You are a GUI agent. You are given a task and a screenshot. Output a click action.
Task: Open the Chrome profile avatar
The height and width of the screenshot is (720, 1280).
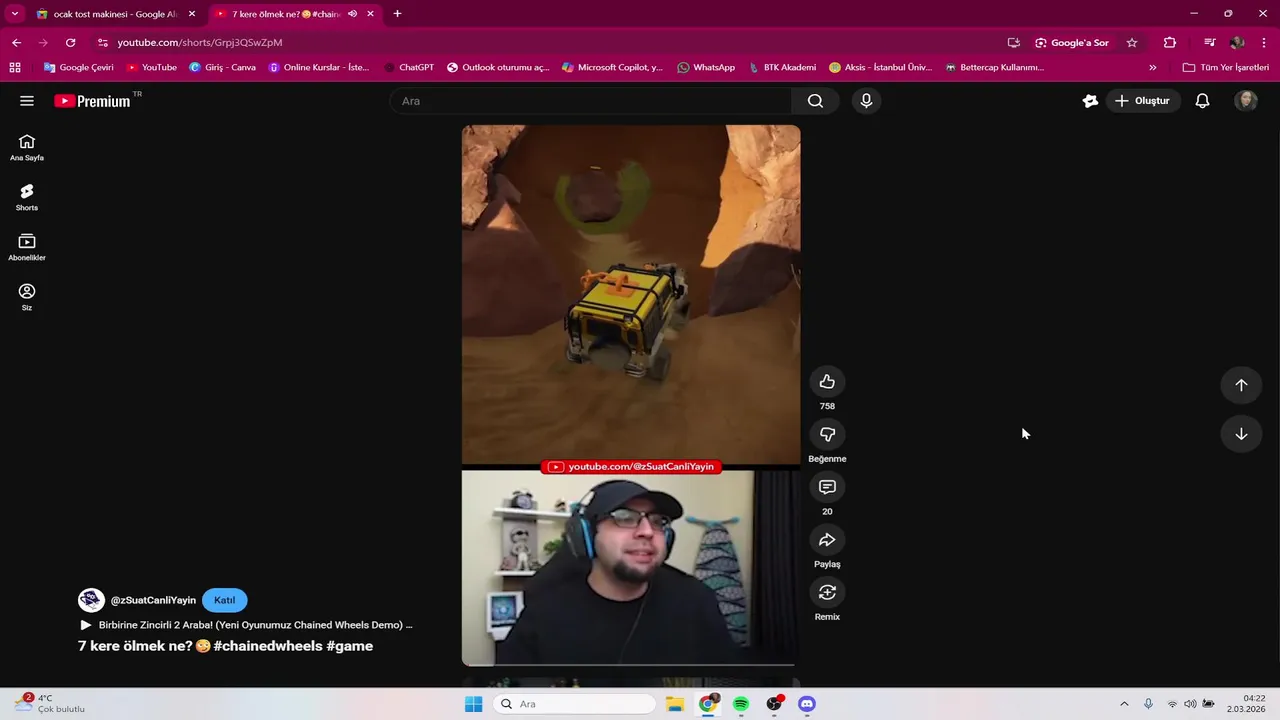point(1237,43)
